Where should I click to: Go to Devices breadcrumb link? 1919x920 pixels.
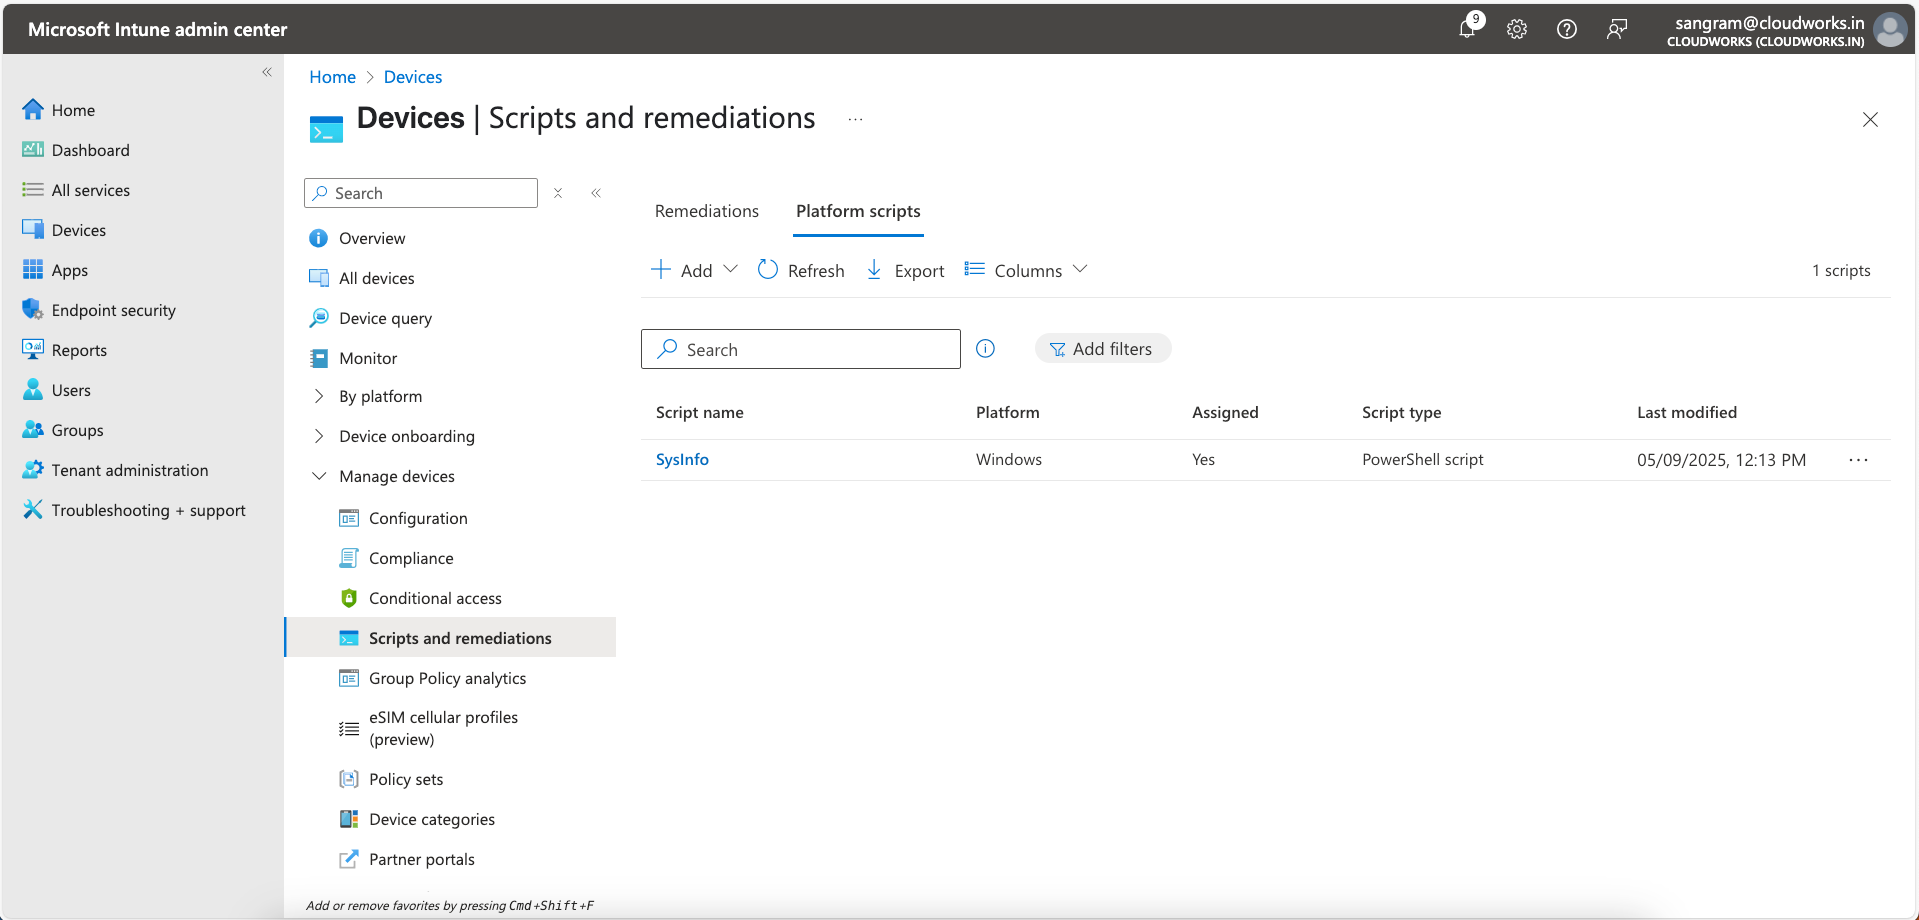(x=413, y=77)
